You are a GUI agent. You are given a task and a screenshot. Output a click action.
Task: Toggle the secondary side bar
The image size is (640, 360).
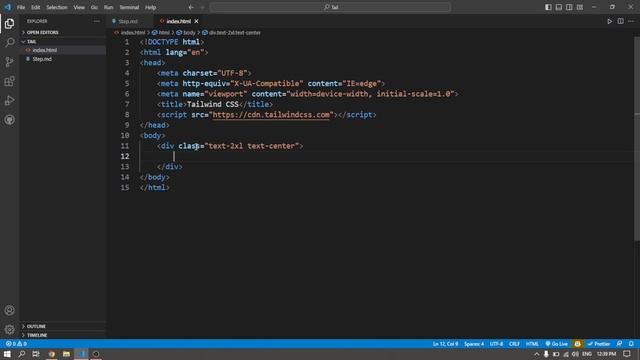click(x=569, y=7)
